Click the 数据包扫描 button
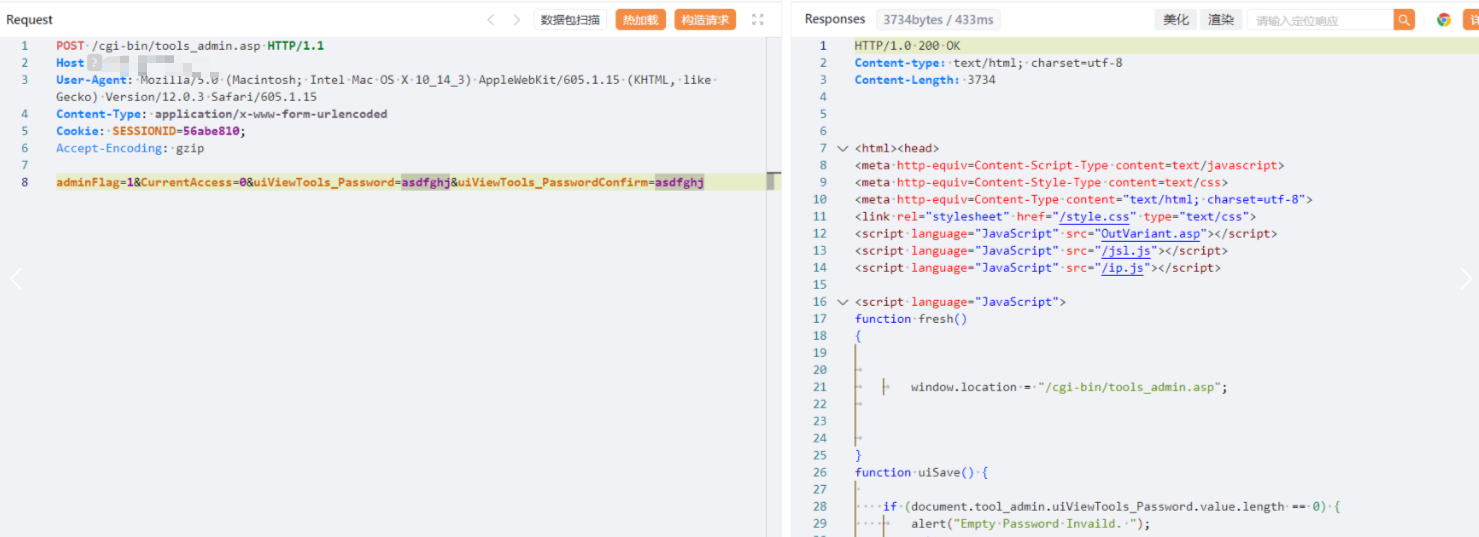1479x537 pixels. 571,19
